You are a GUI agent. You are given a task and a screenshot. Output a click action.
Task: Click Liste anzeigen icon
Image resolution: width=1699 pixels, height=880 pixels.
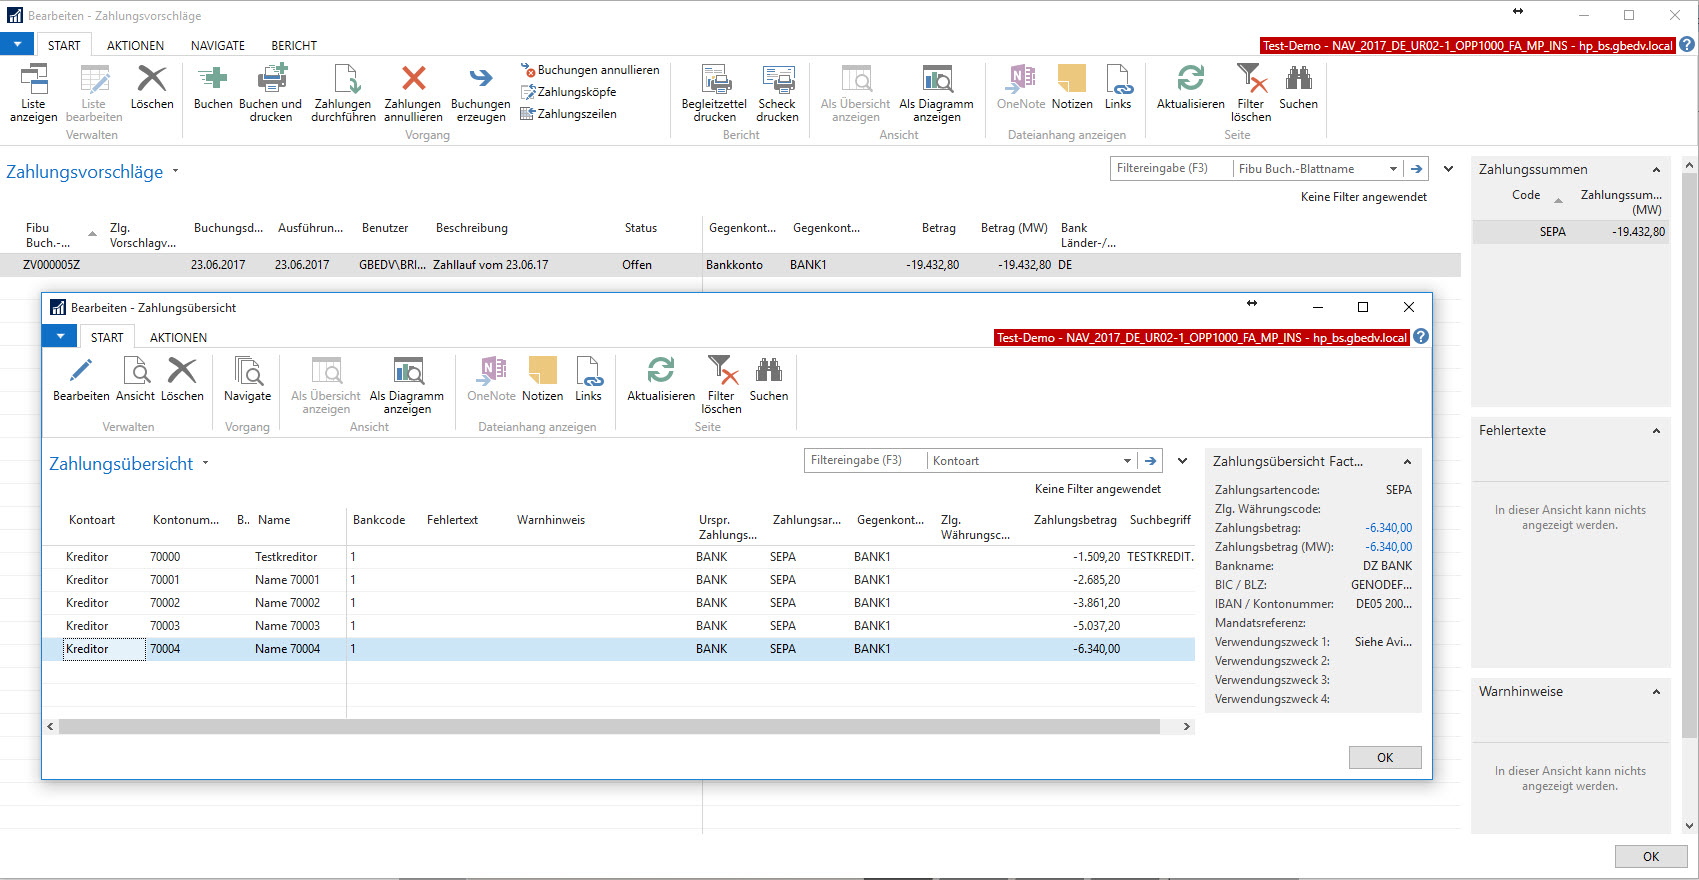[x=34, y=78]
